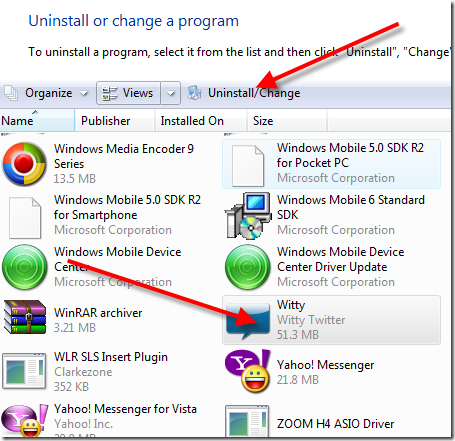
Task: Select Windows Mobile Device Center green icon
Action: click(24, 267)
